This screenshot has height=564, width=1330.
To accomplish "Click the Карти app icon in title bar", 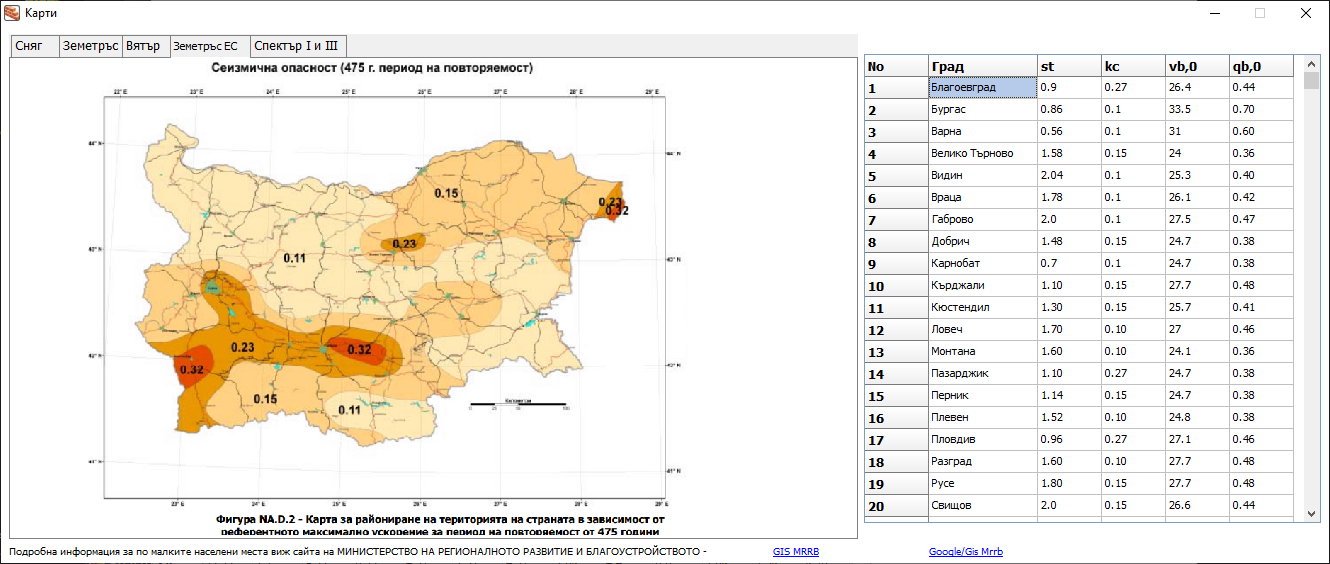I will click(x=12, y=13).
